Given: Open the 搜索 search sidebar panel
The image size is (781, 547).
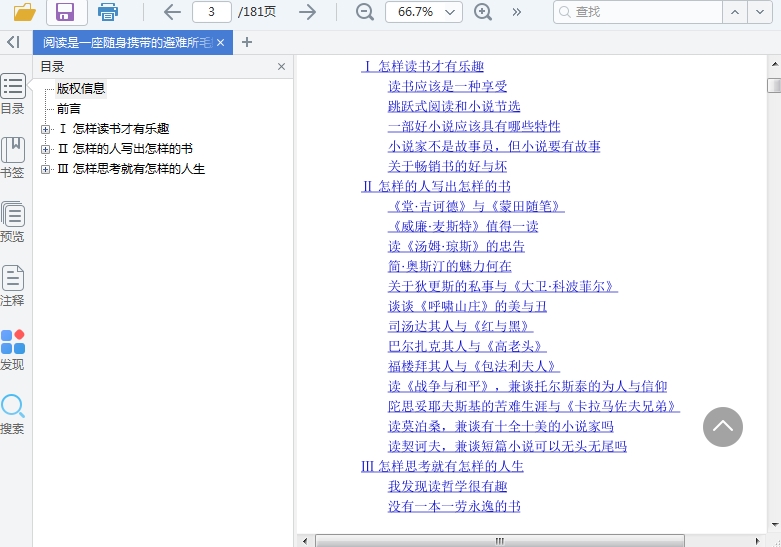Looking at the screenshot, I should (x=12, y=414).
